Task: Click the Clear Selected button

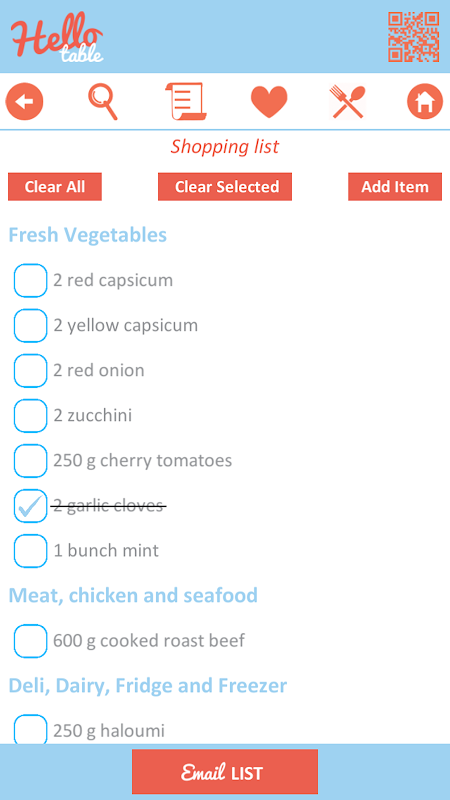Action: (225, 187)
